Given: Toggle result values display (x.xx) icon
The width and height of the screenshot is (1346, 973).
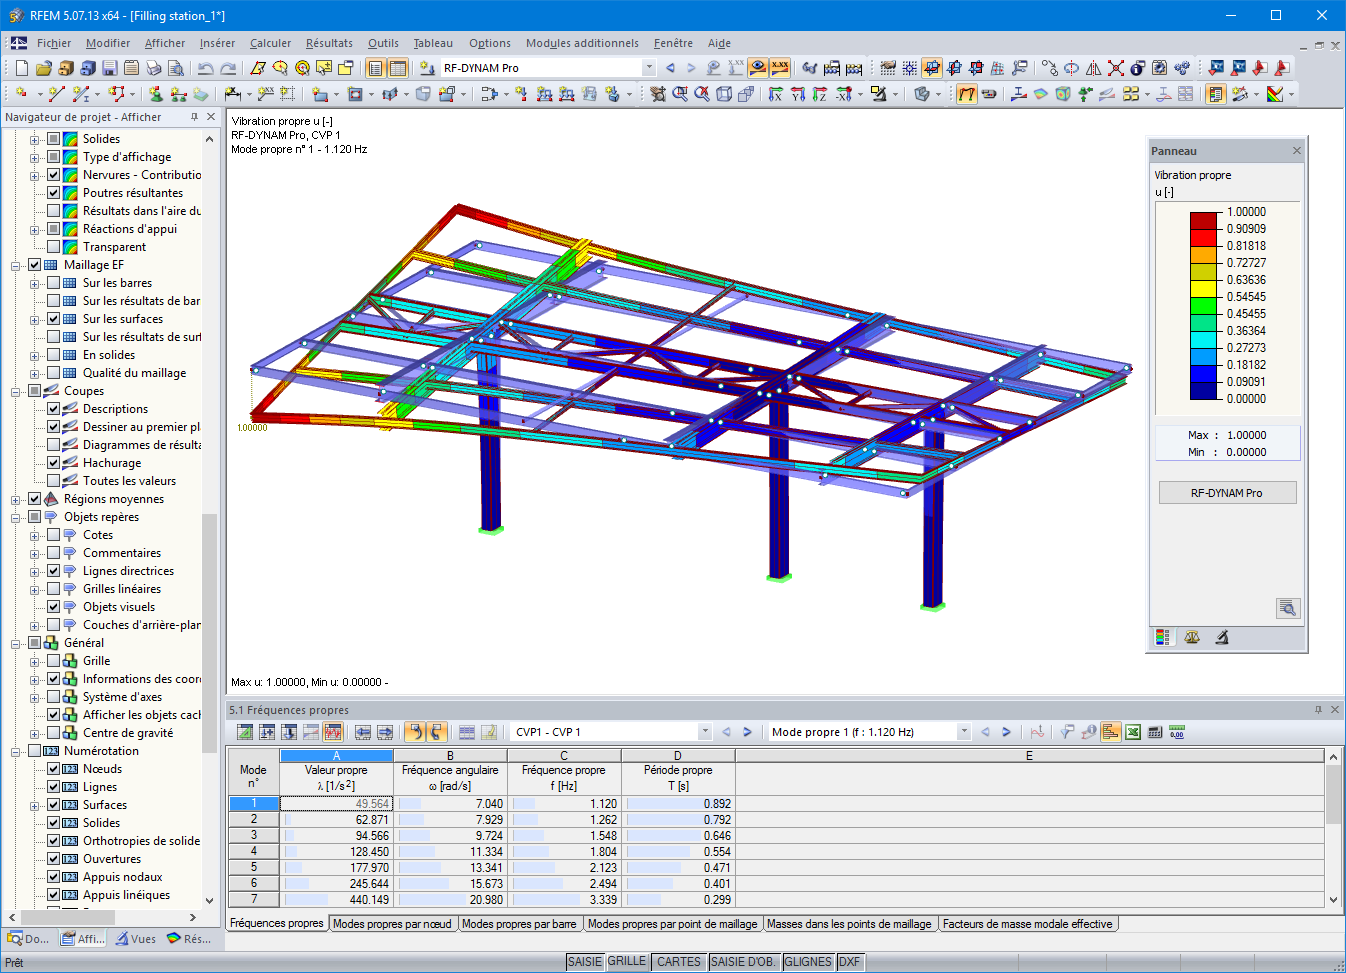Looking at the screenshot, I should click(780, 68).
